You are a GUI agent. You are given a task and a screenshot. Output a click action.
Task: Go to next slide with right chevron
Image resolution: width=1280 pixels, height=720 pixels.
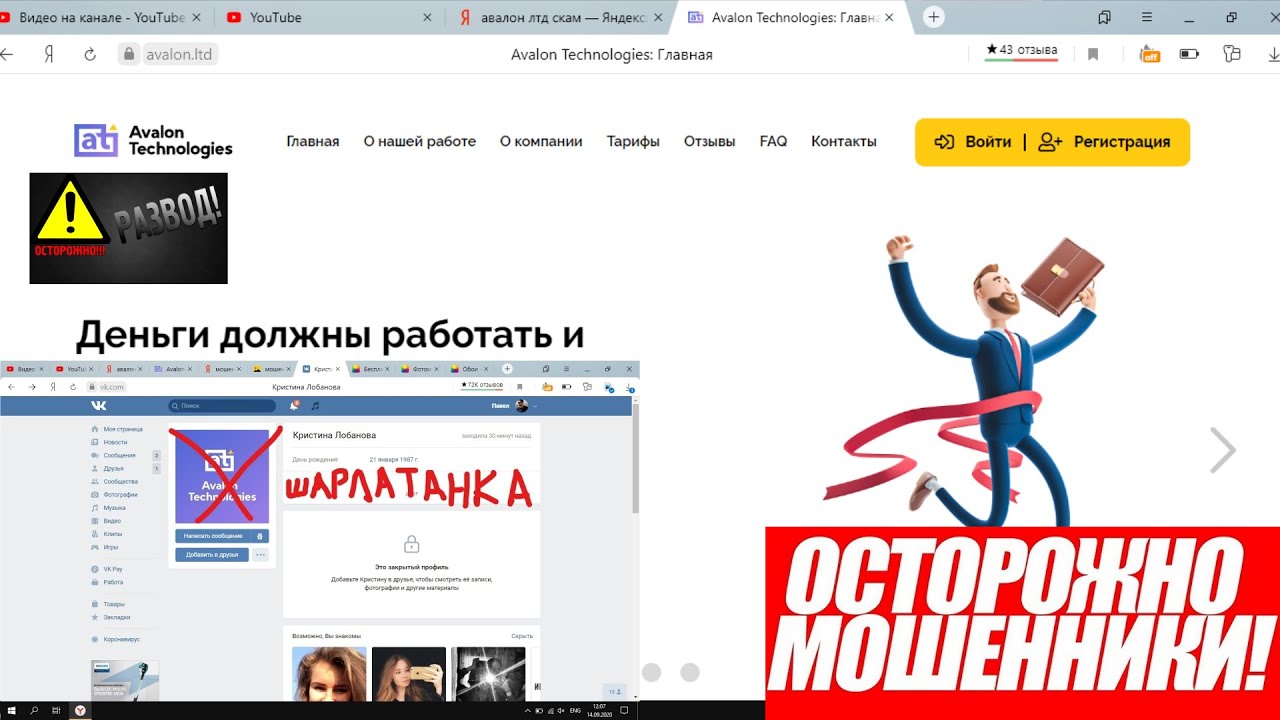[x=1222, y=450]
